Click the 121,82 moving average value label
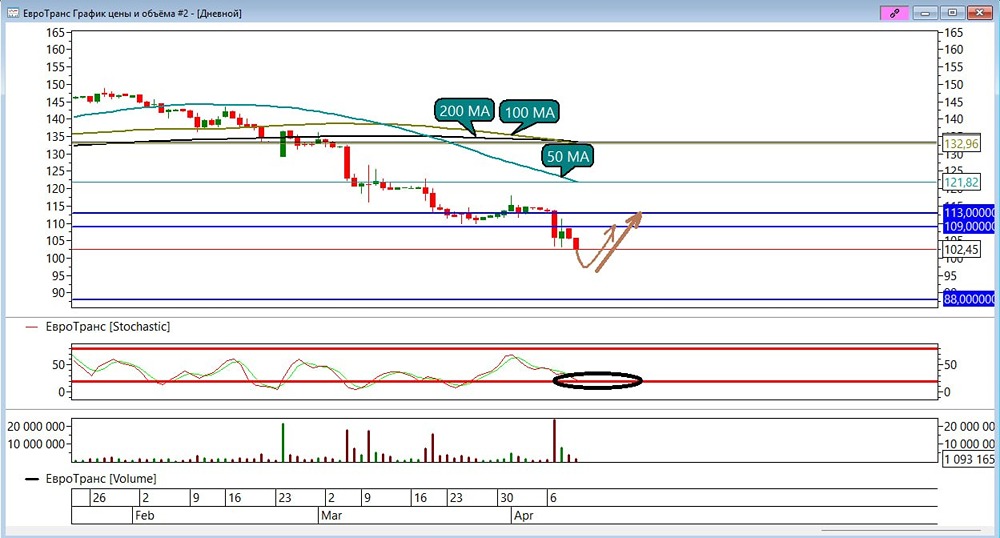Image resolution: width=1000 pixels, height=538 pixels. pos(961,182)
